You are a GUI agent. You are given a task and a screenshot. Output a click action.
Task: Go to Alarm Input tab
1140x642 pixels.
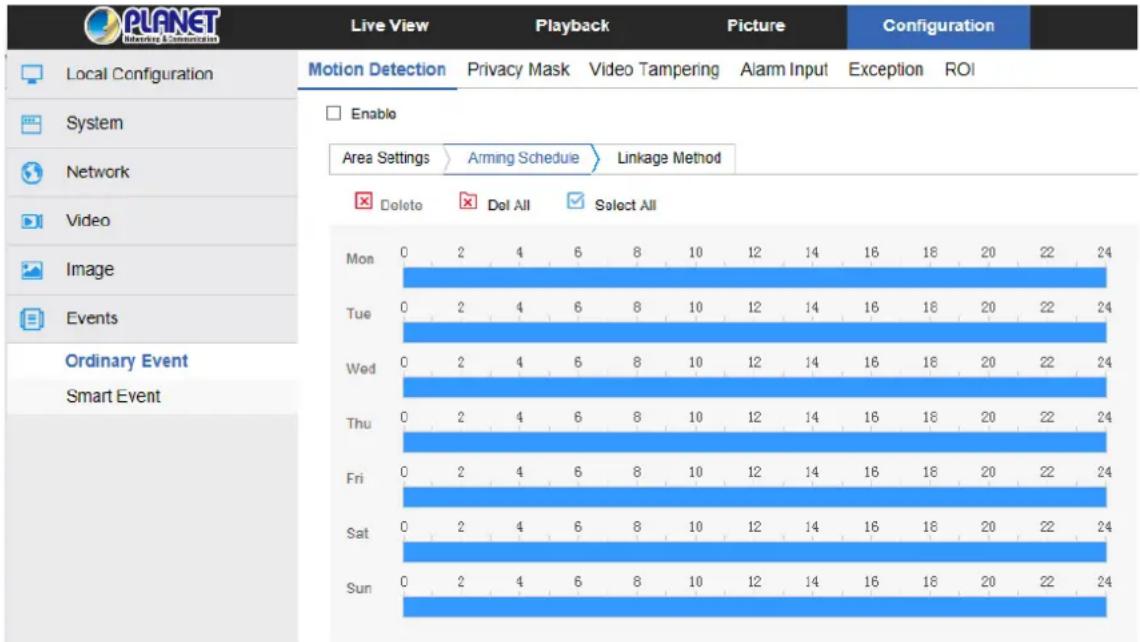(x=784, y=70)
